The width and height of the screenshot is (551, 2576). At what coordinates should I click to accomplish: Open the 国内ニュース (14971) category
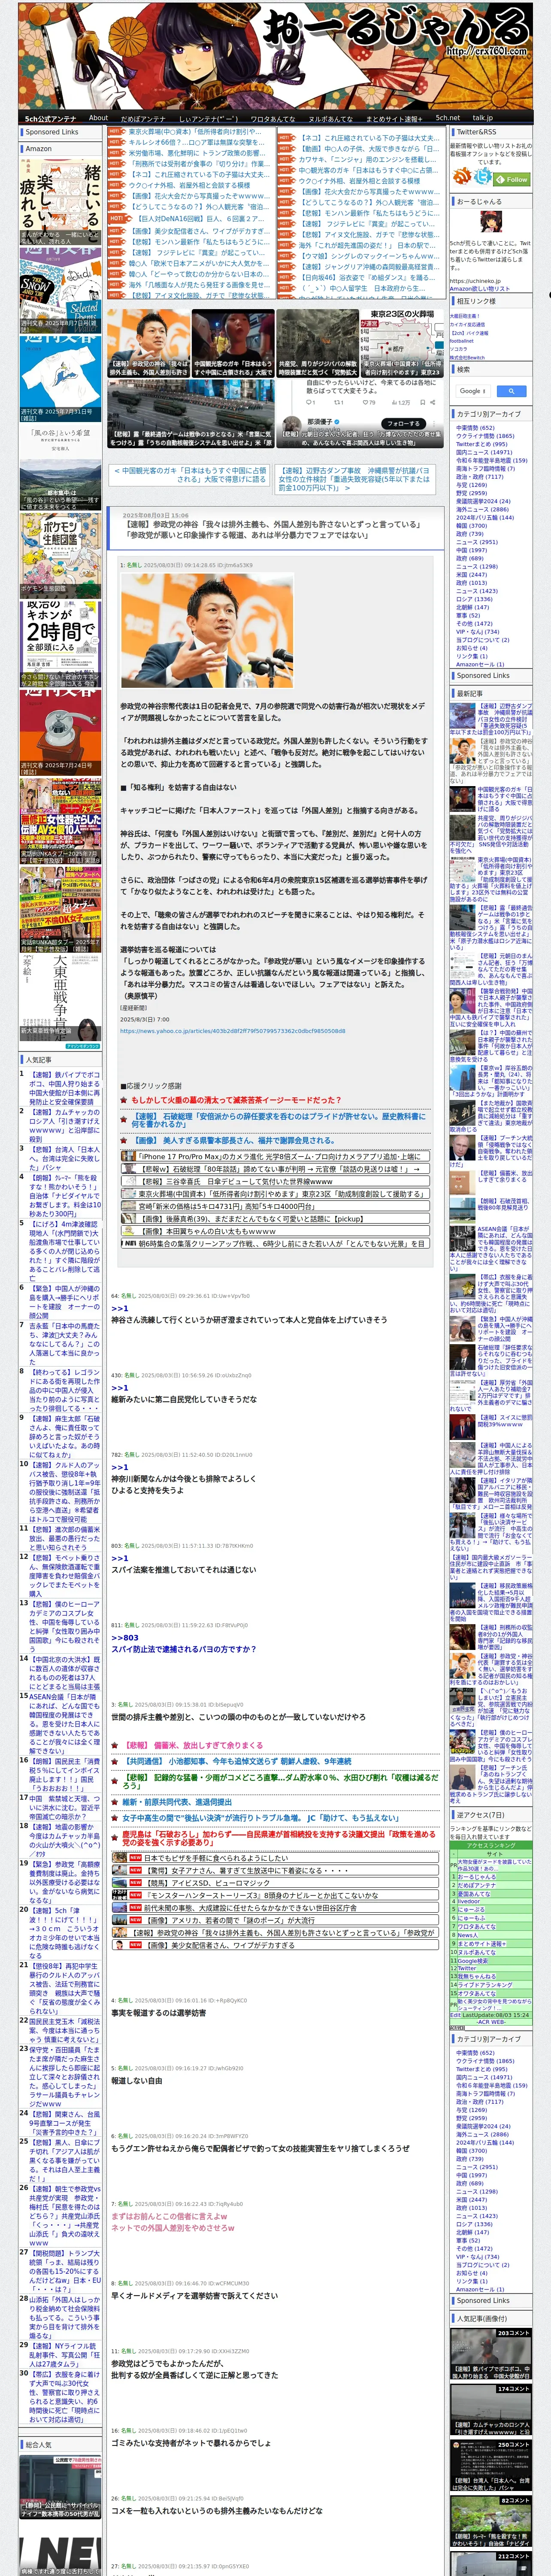(x=484, y=452)
